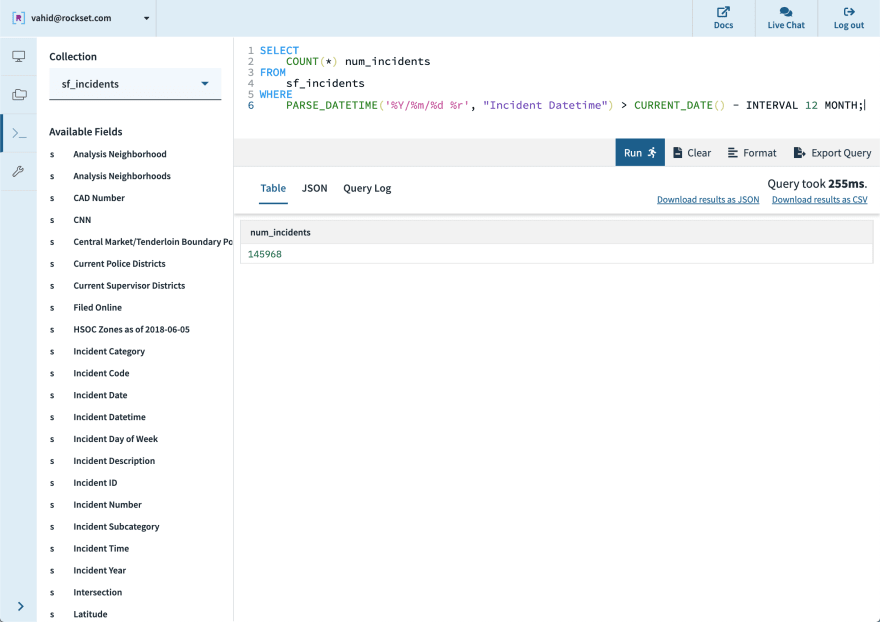
Task: Start a Live Chat session
Action: pyautogui.click(x=786, y=18)
